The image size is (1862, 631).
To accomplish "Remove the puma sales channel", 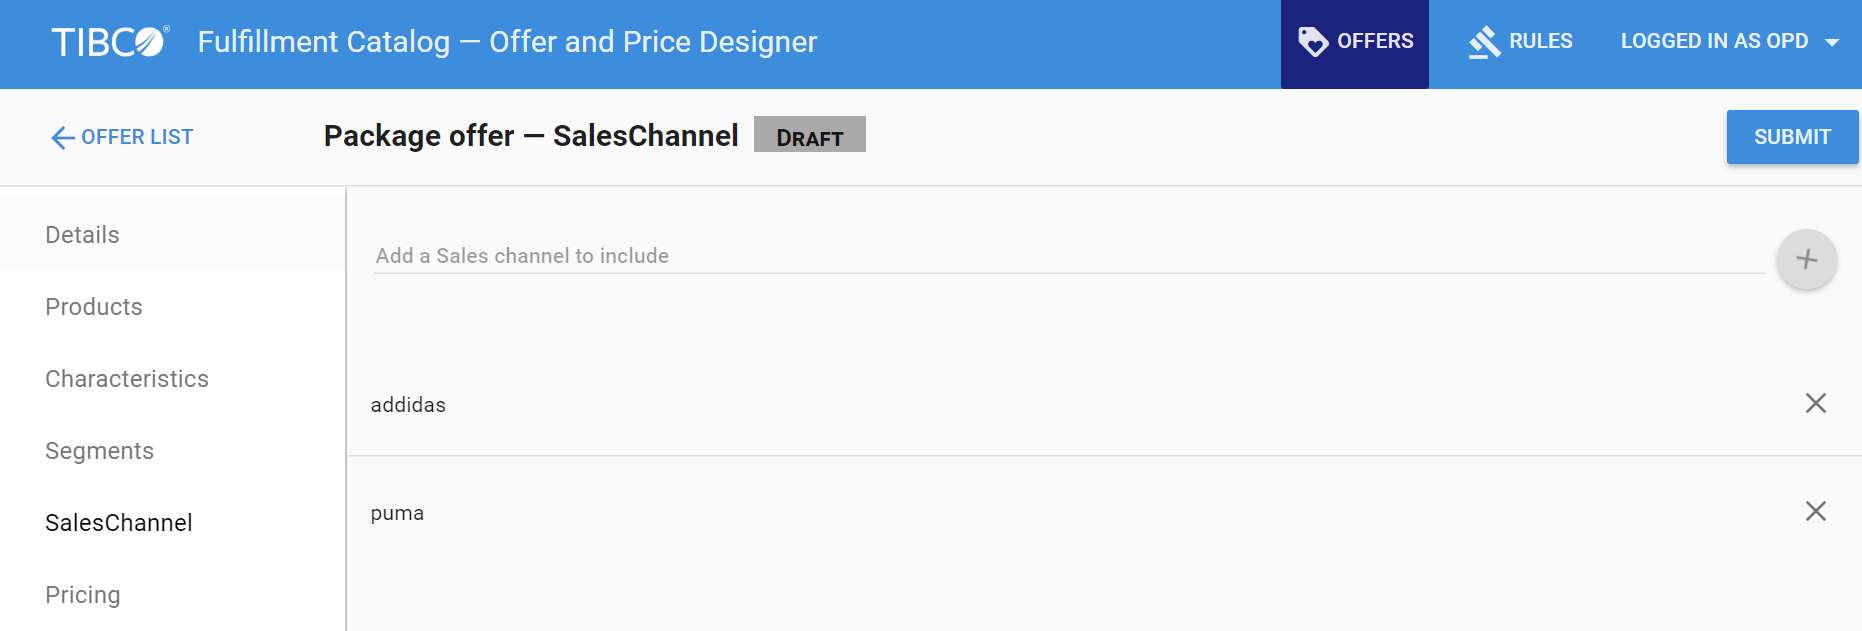I will coord(1815,511).
